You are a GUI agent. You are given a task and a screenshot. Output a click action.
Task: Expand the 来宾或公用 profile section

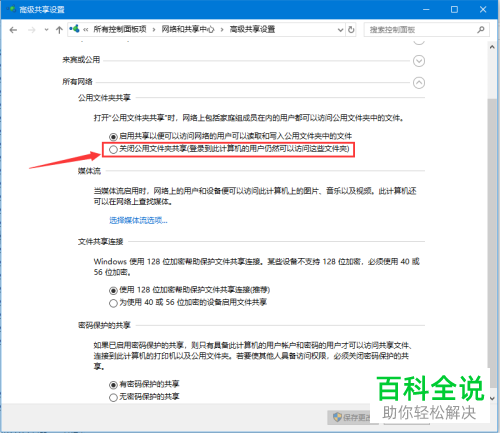[x=419, y=61]
